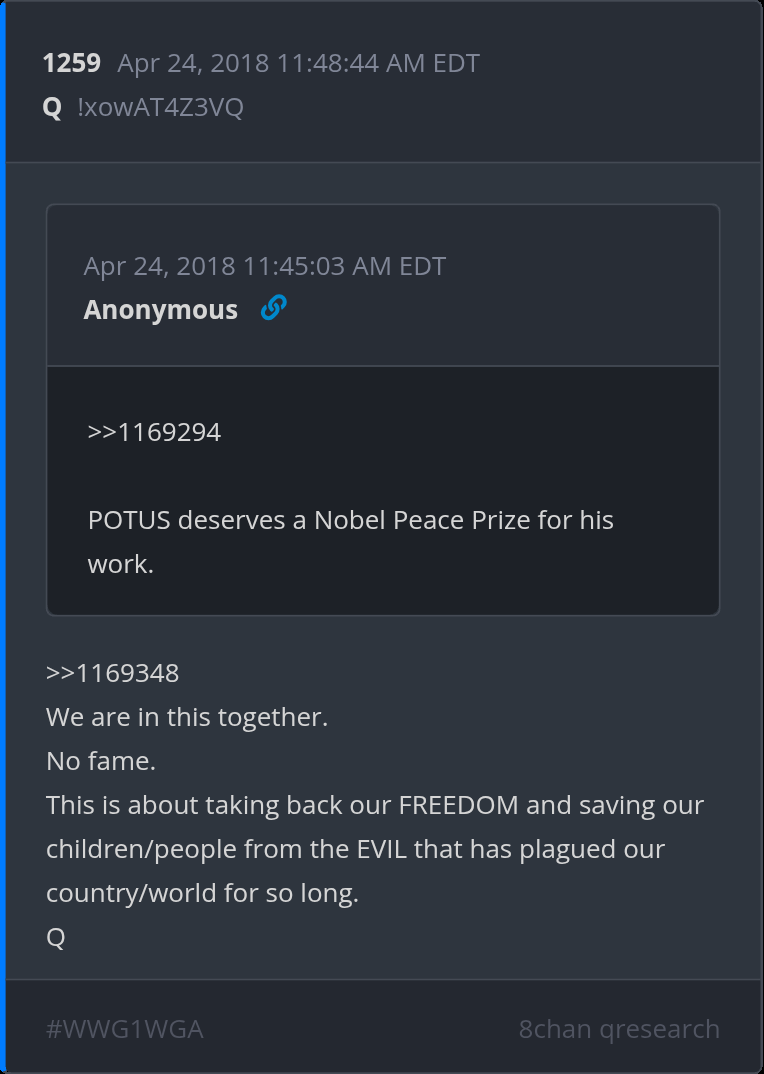Click the 'No fame.' line
This screenshot has height=1074, width=764.
(x=101, y=761)
